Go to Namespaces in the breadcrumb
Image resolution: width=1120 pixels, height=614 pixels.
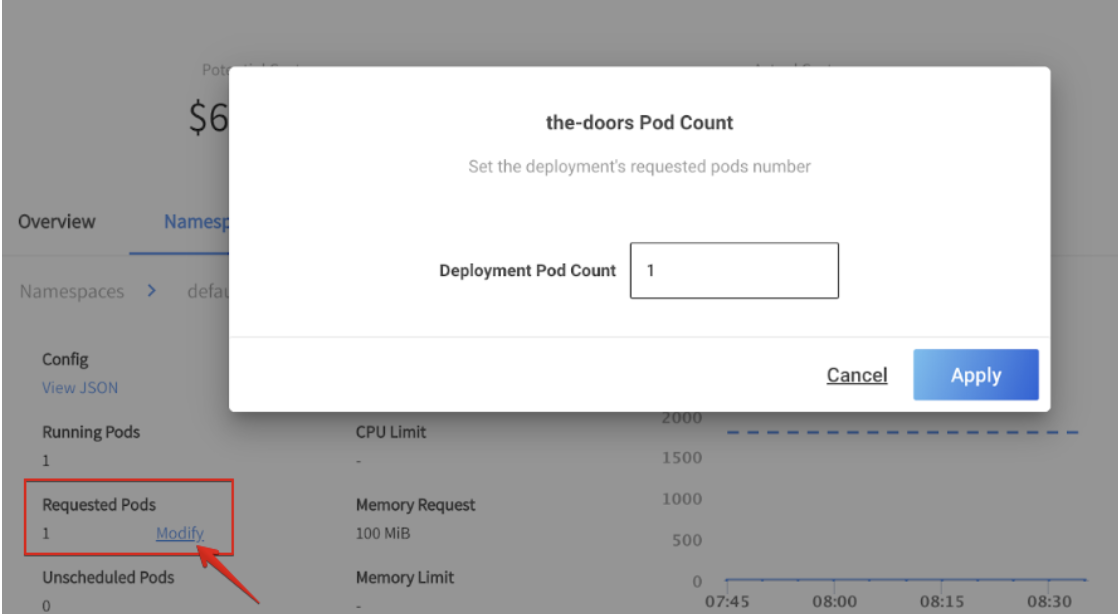click(x=72, y=292)
